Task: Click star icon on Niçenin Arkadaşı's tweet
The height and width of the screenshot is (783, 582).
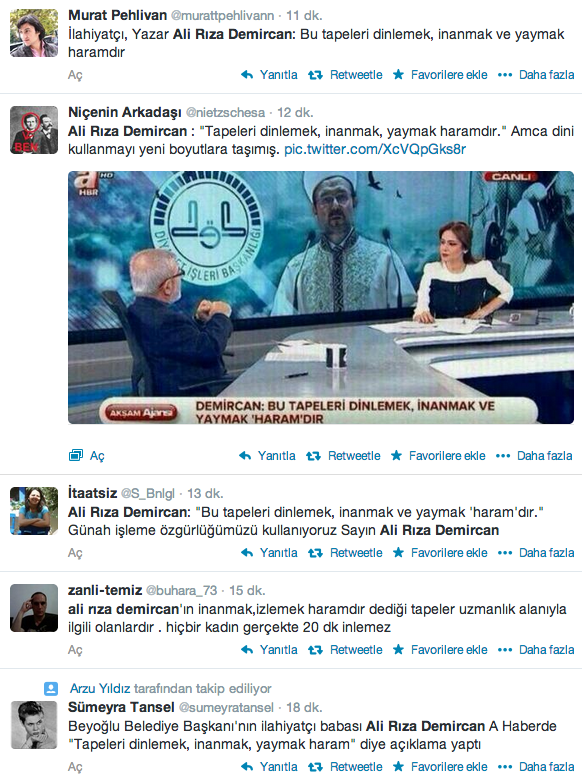Action: coord(396,455)
